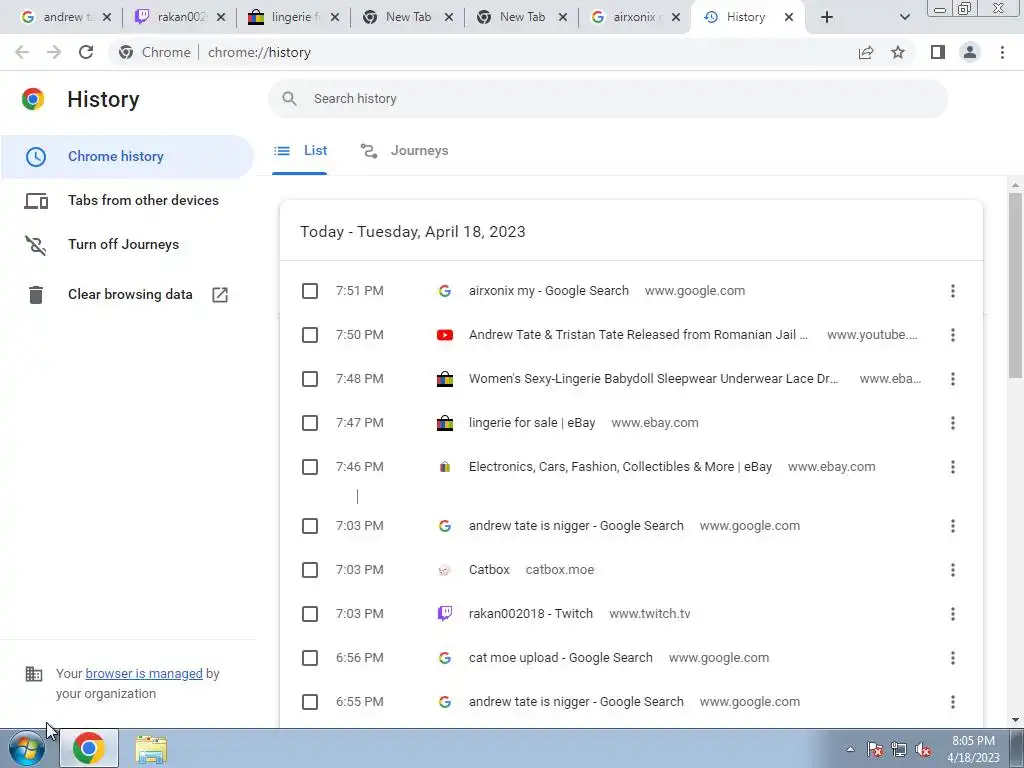Screen dimensions: 1024x768
Task: Open the airxonix my - Google Search entry
Action: (549, 291)
